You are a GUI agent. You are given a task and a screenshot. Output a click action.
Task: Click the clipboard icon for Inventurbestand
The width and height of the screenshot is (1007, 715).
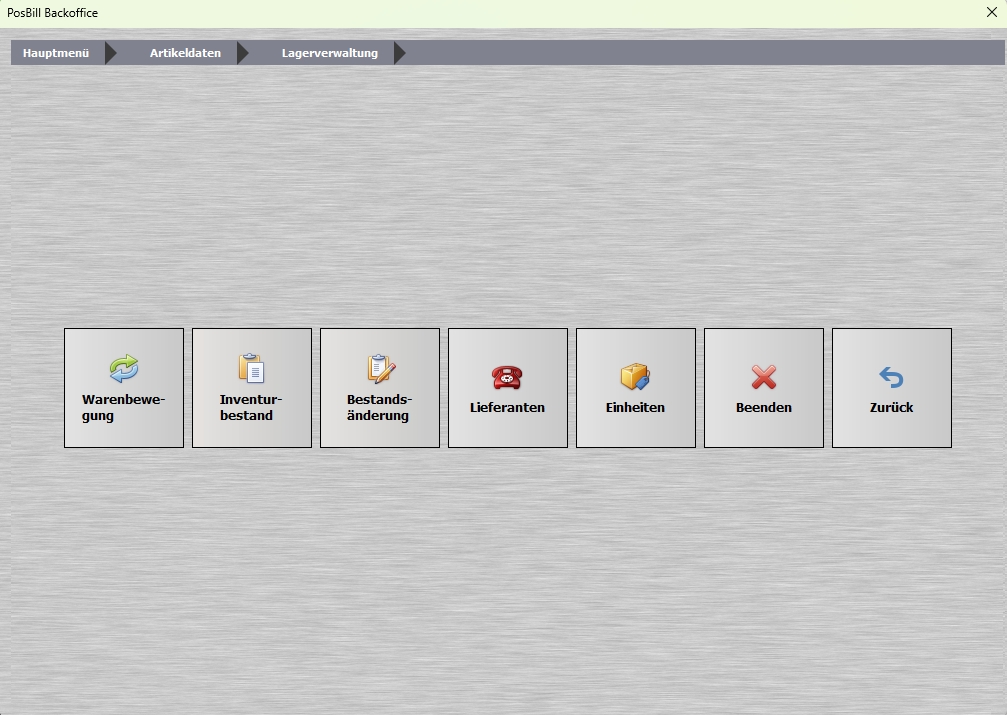click(251, 368)
